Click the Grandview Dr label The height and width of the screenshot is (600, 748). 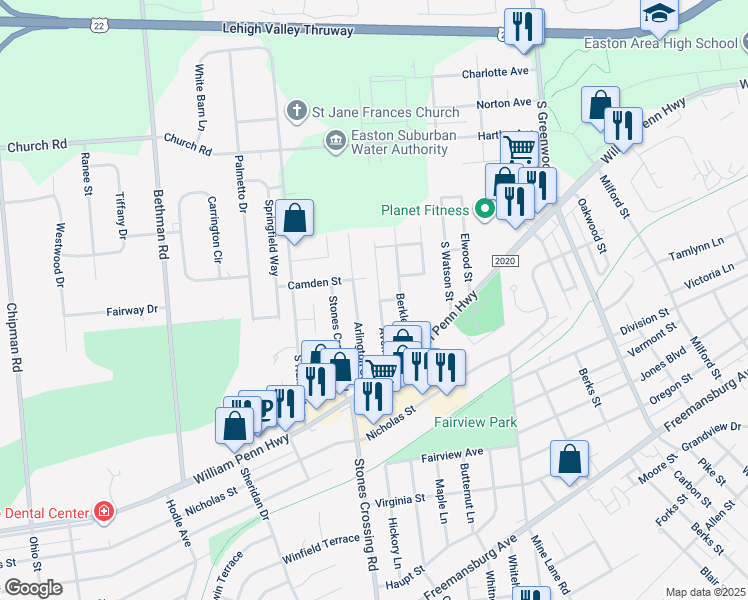711,436
